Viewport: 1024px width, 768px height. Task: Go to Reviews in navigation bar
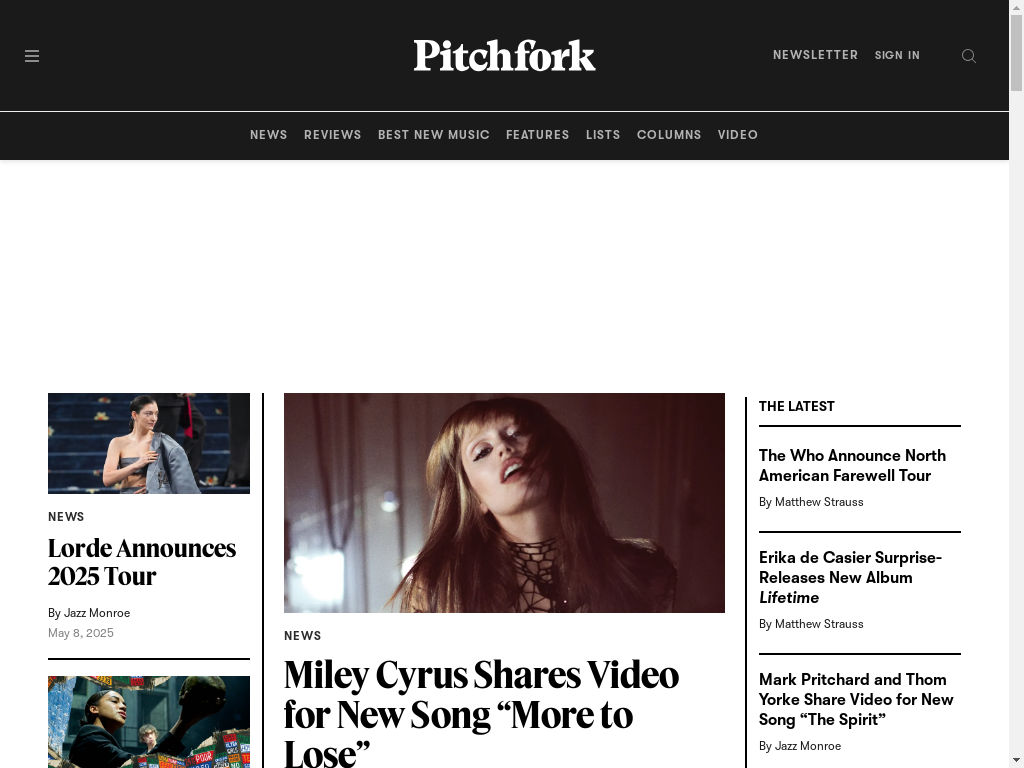coord(332,135)
